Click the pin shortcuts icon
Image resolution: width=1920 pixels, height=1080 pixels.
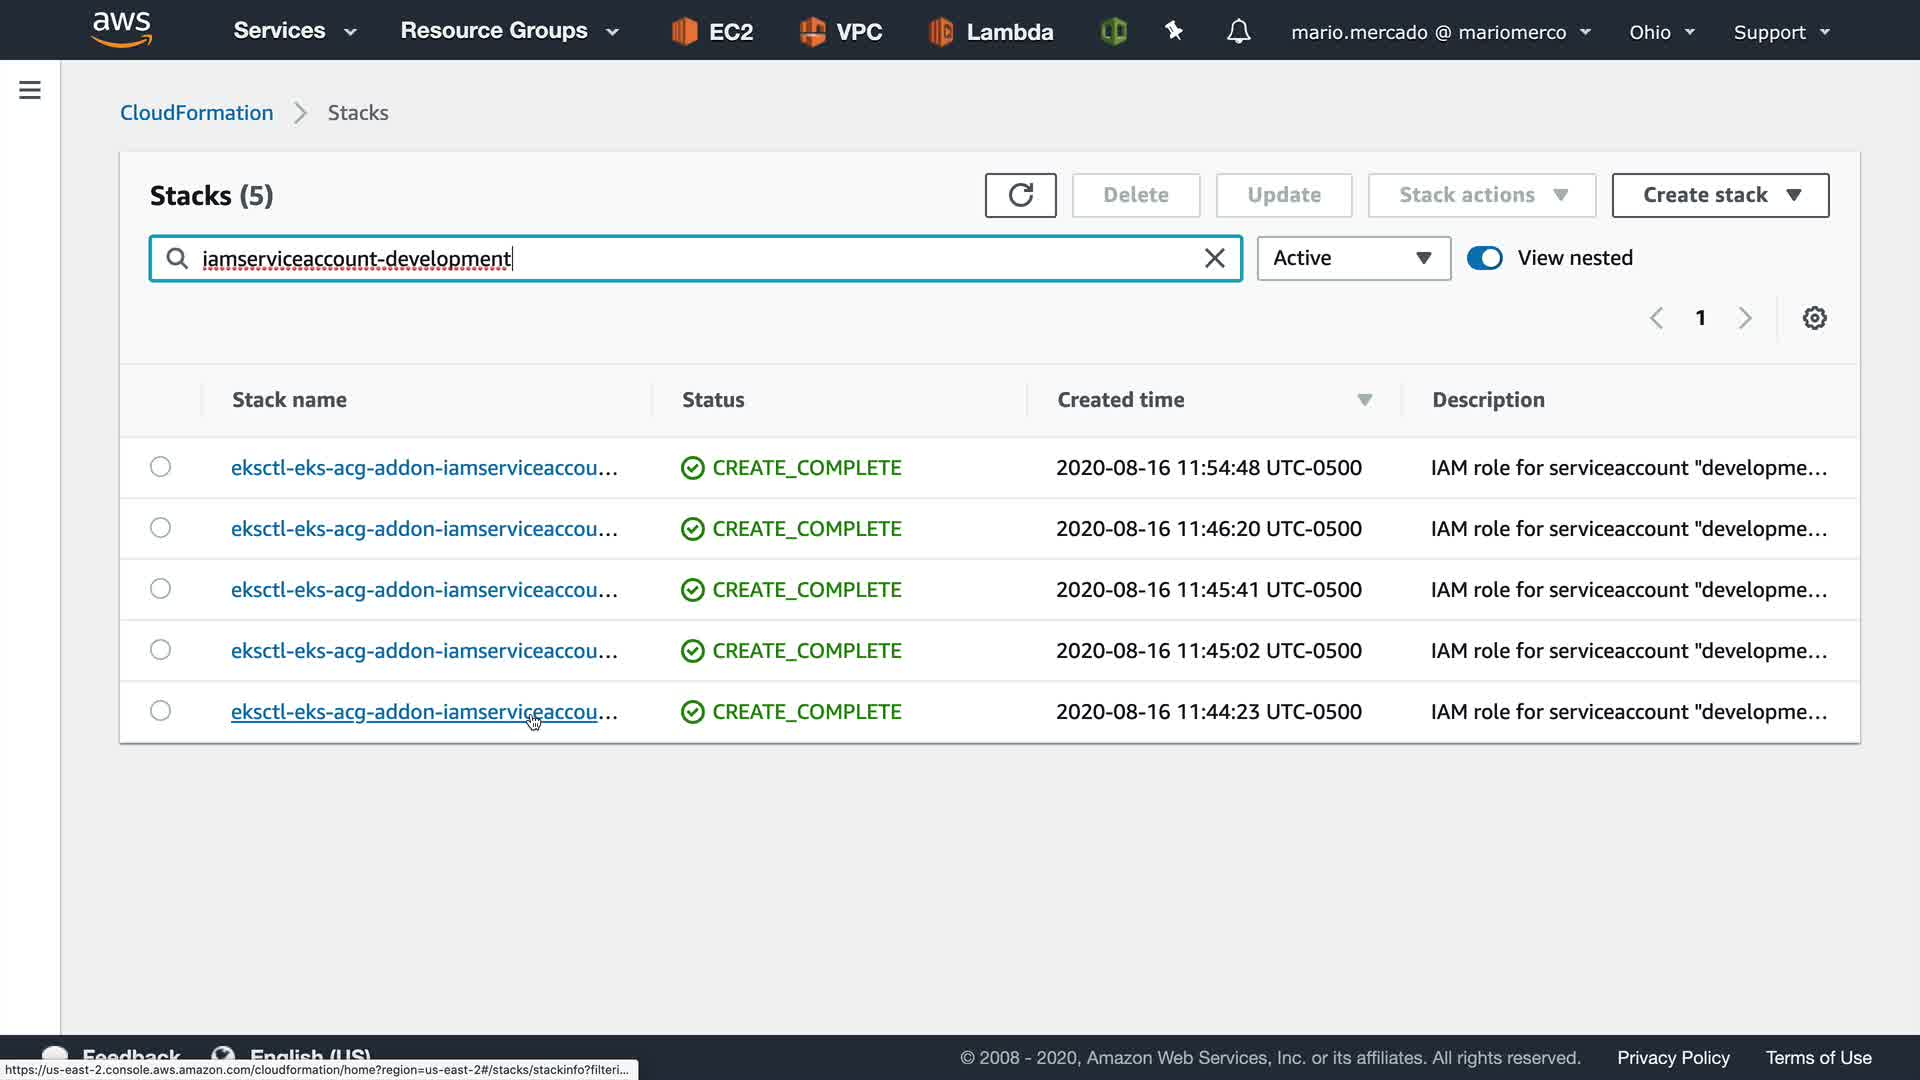tap(1174, 32)
